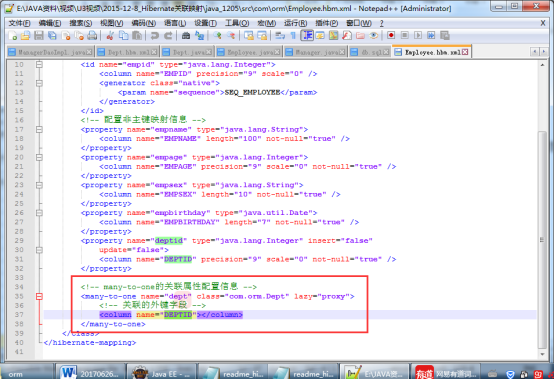Switch to the Dept.java tab

point(187,52)
